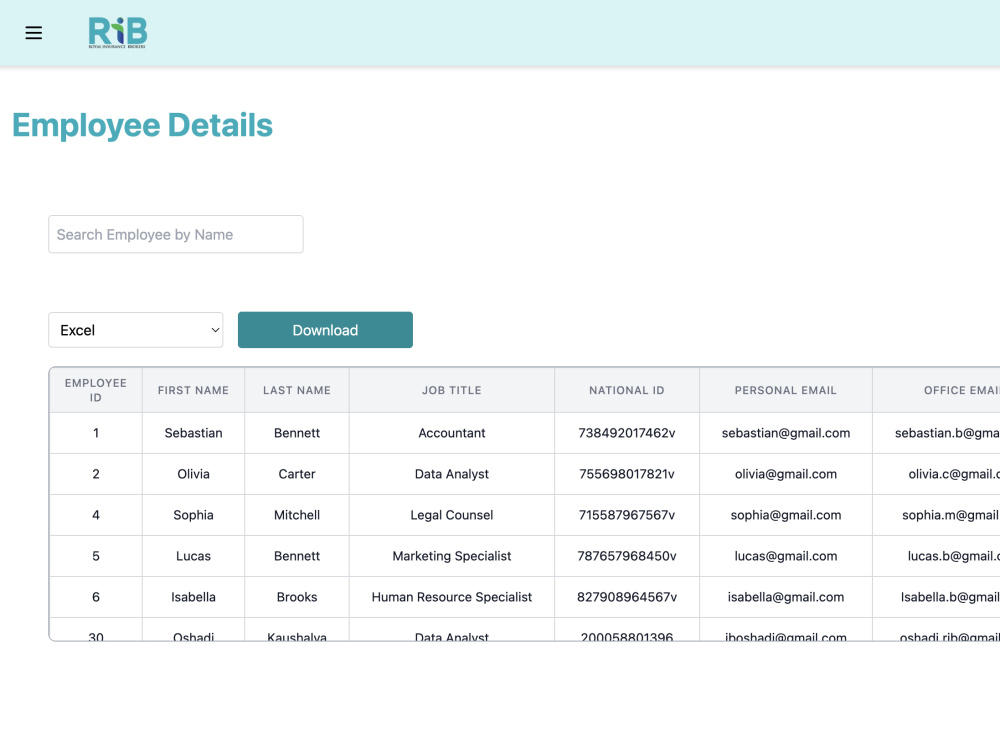This screenshot has height=750, width=1000.
Task: Click the Personal Email column header
Action: point(786,390)
